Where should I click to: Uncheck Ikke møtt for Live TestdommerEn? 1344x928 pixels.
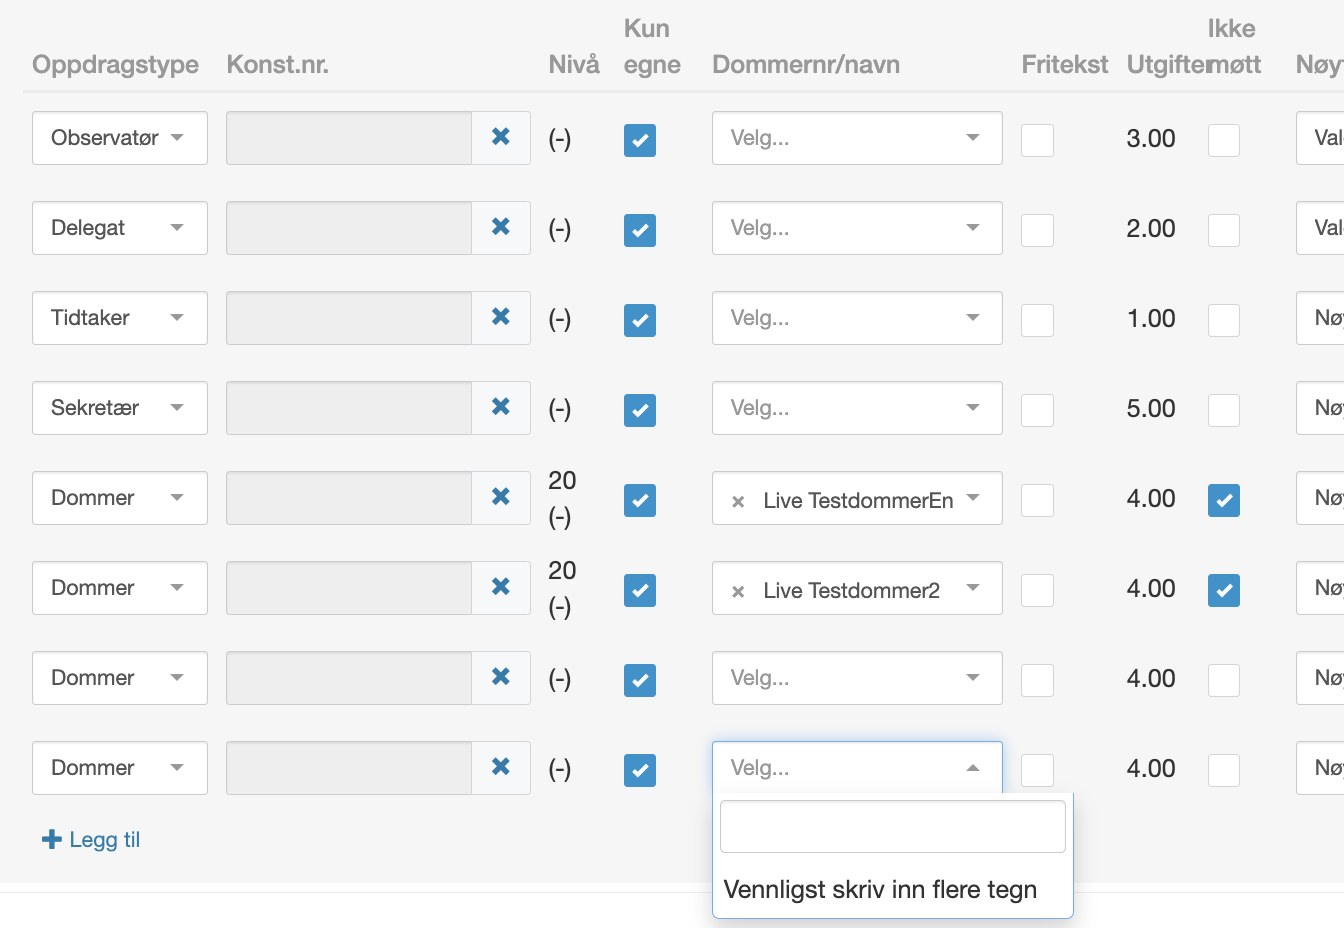click(x=1223, y=500)
